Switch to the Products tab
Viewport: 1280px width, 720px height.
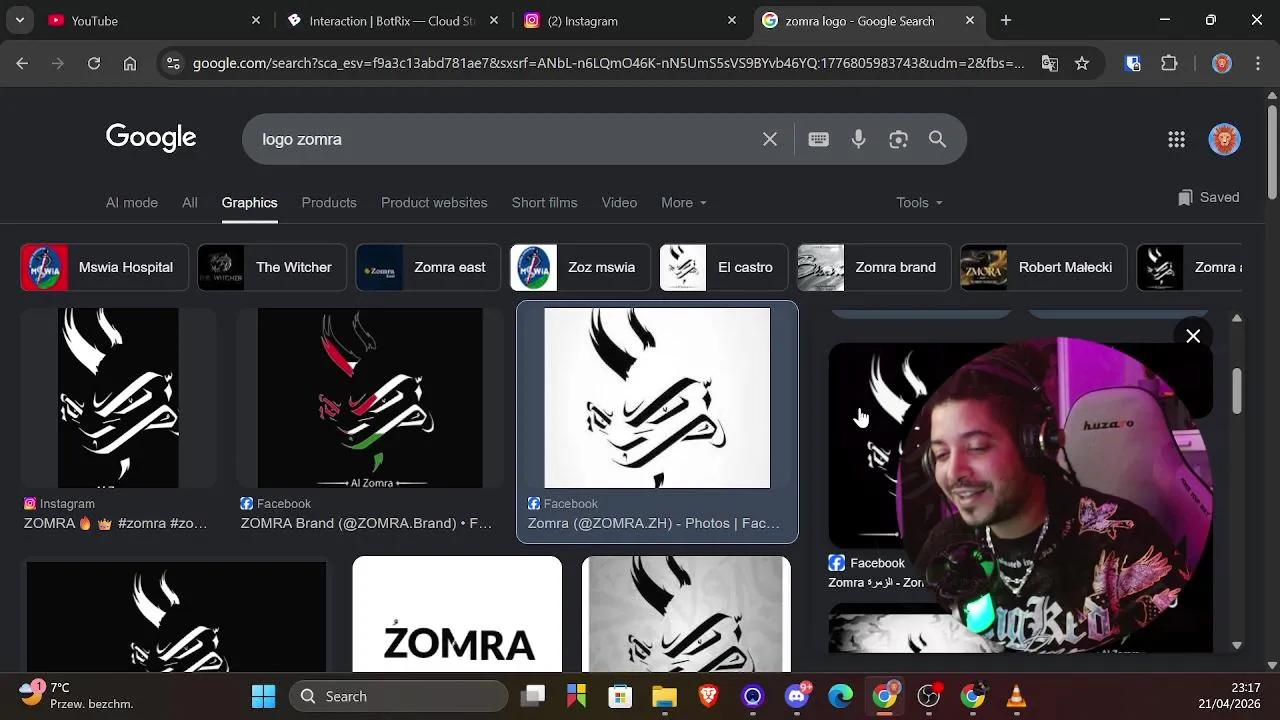(x=329, y=202)
